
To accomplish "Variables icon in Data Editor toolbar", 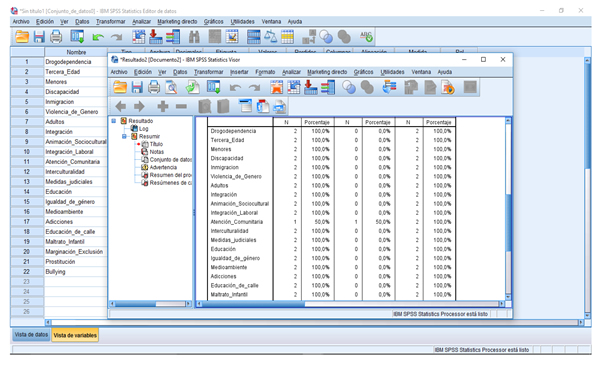I will point(173,37).
